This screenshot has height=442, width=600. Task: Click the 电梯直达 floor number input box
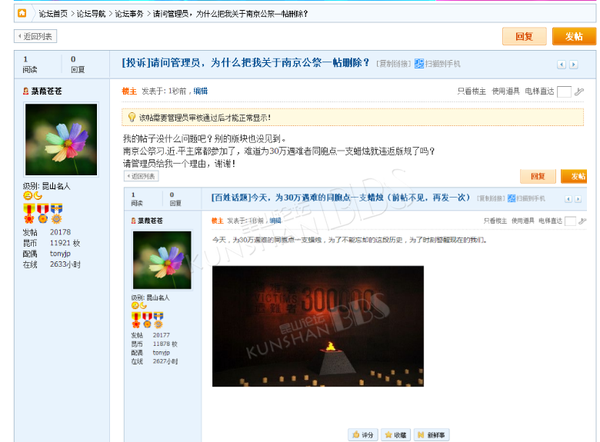(564, 92)
